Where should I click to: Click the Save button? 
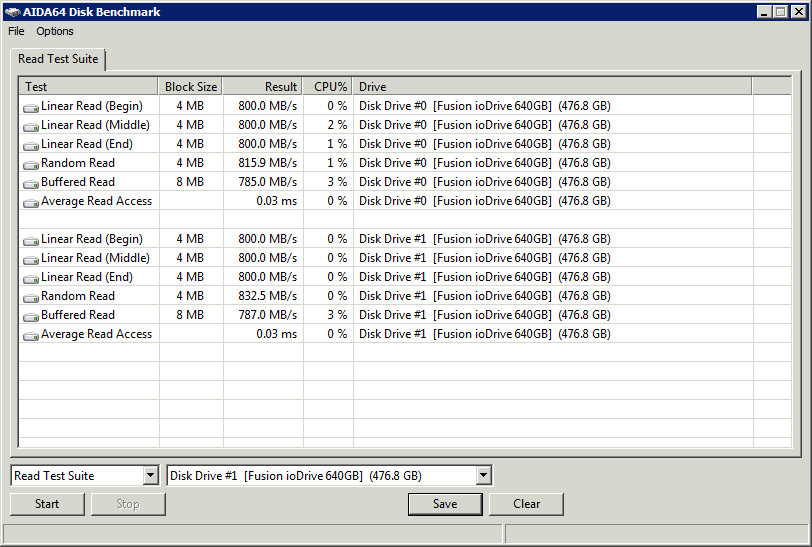[445, 503]
